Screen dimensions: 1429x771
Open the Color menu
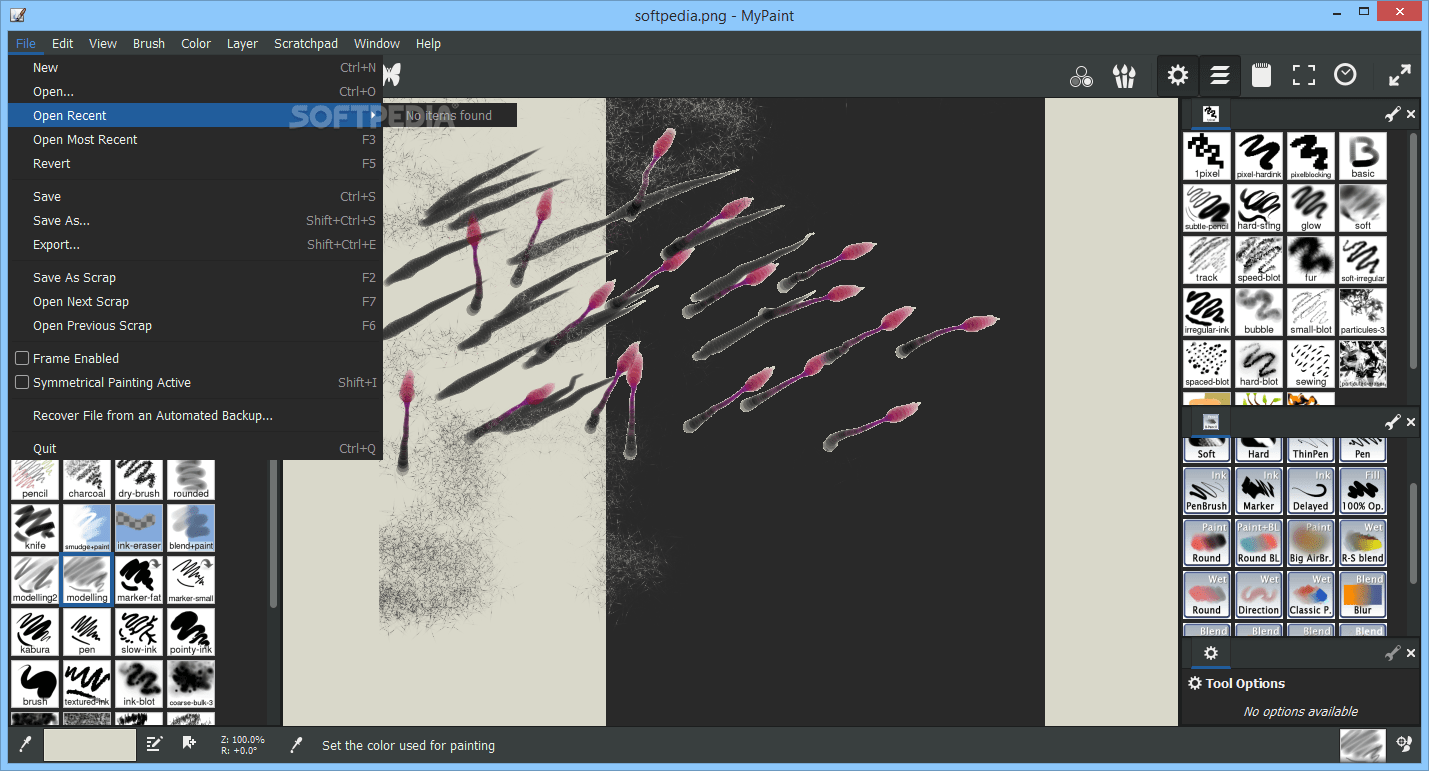click(195, 43)
